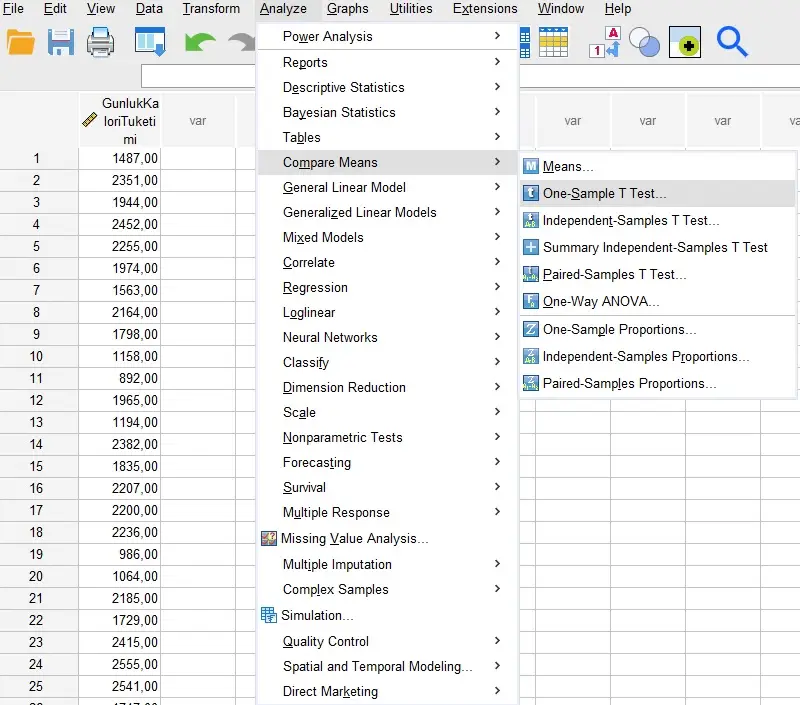Click the gray Redo arrow icon

tap(241, 42)
